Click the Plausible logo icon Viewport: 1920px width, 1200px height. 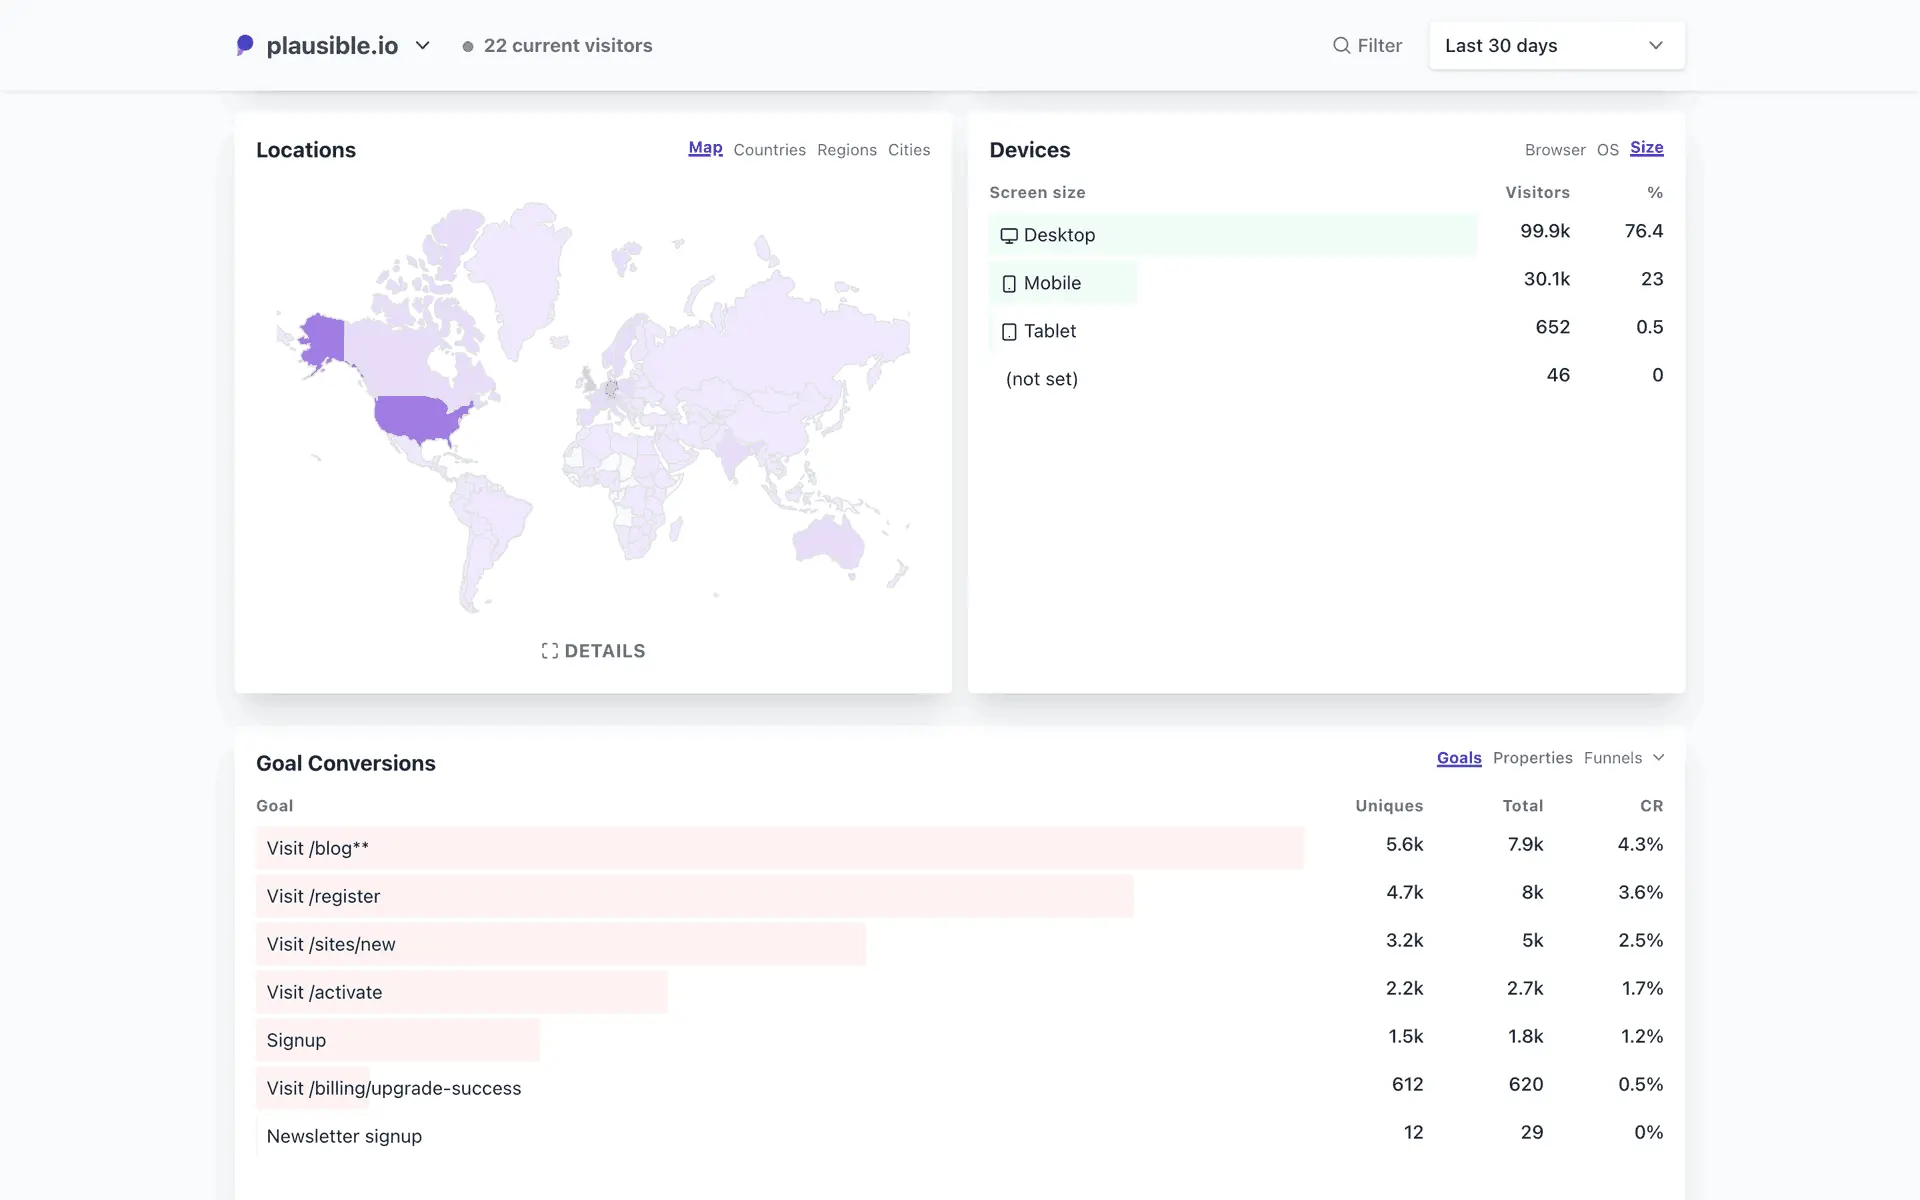(x=245, y=45)
